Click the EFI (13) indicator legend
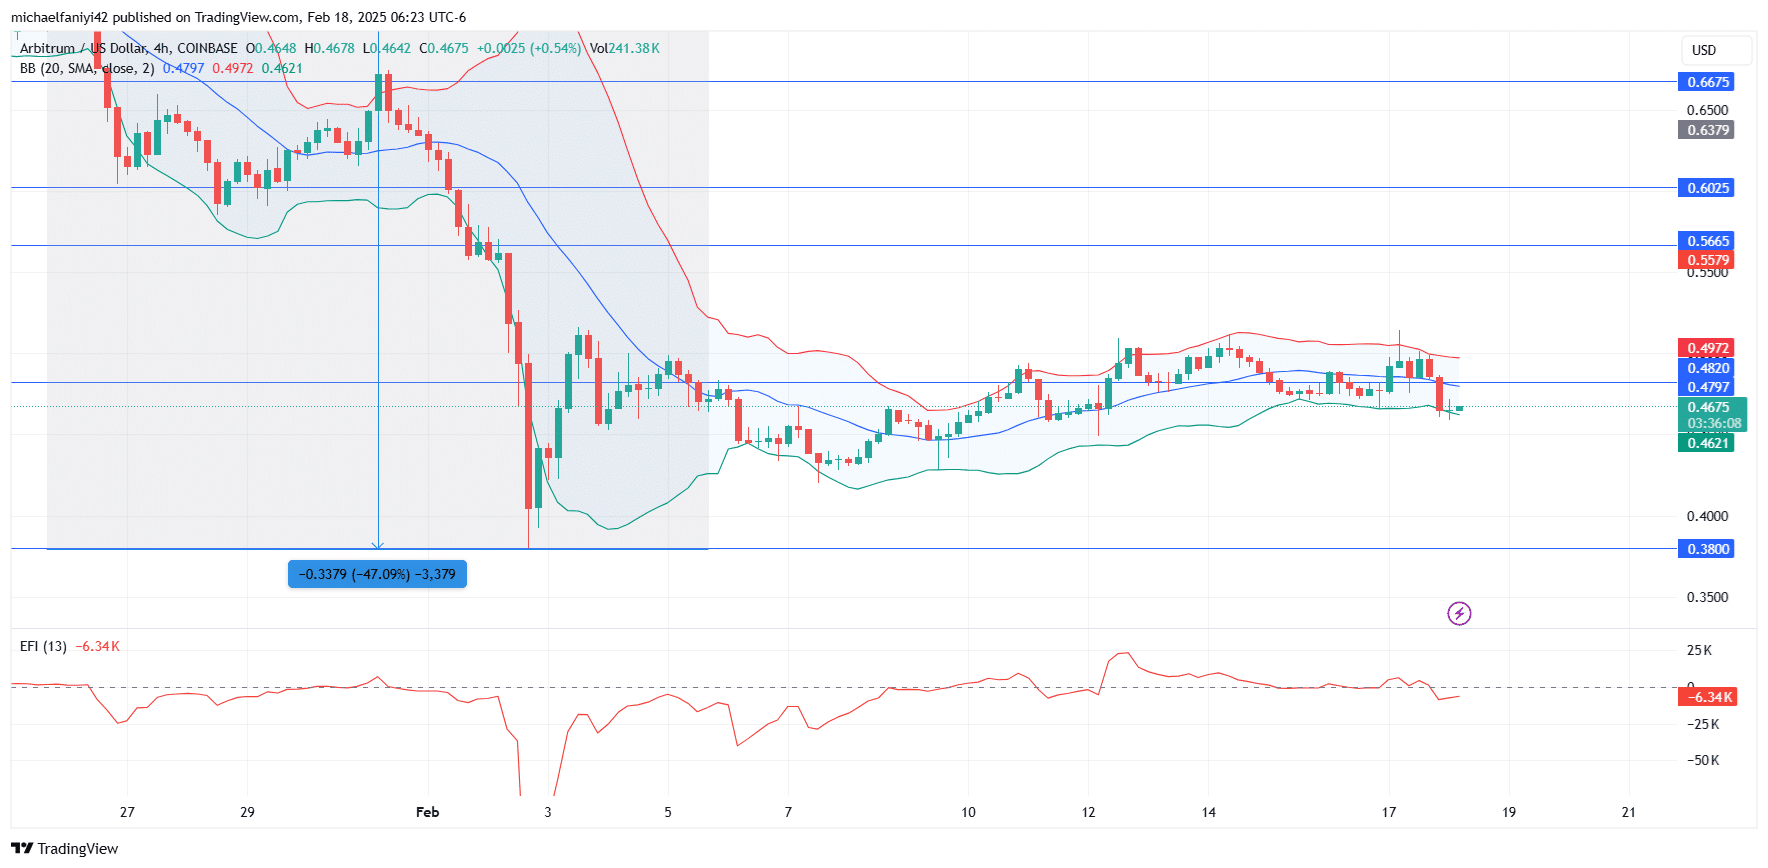Viewport: 1768px width, 868px height. click(x=43, y=646)
